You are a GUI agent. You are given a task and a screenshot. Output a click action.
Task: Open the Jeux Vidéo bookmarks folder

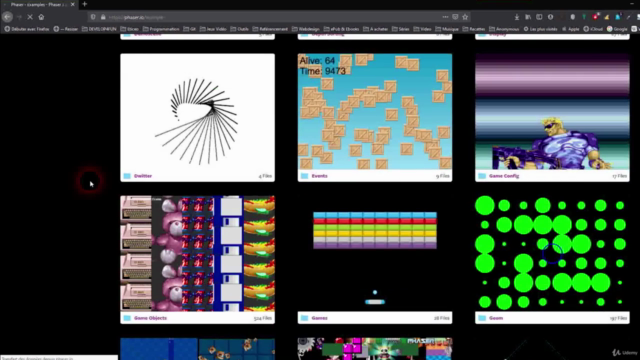(213, 29)
